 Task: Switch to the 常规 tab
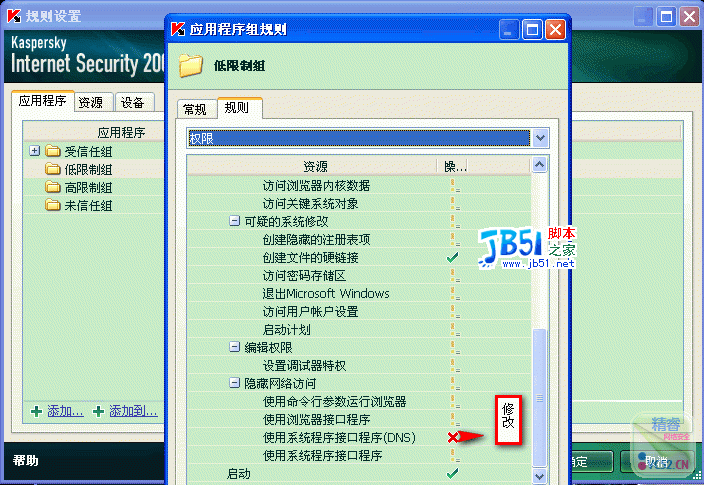[195, 109]
